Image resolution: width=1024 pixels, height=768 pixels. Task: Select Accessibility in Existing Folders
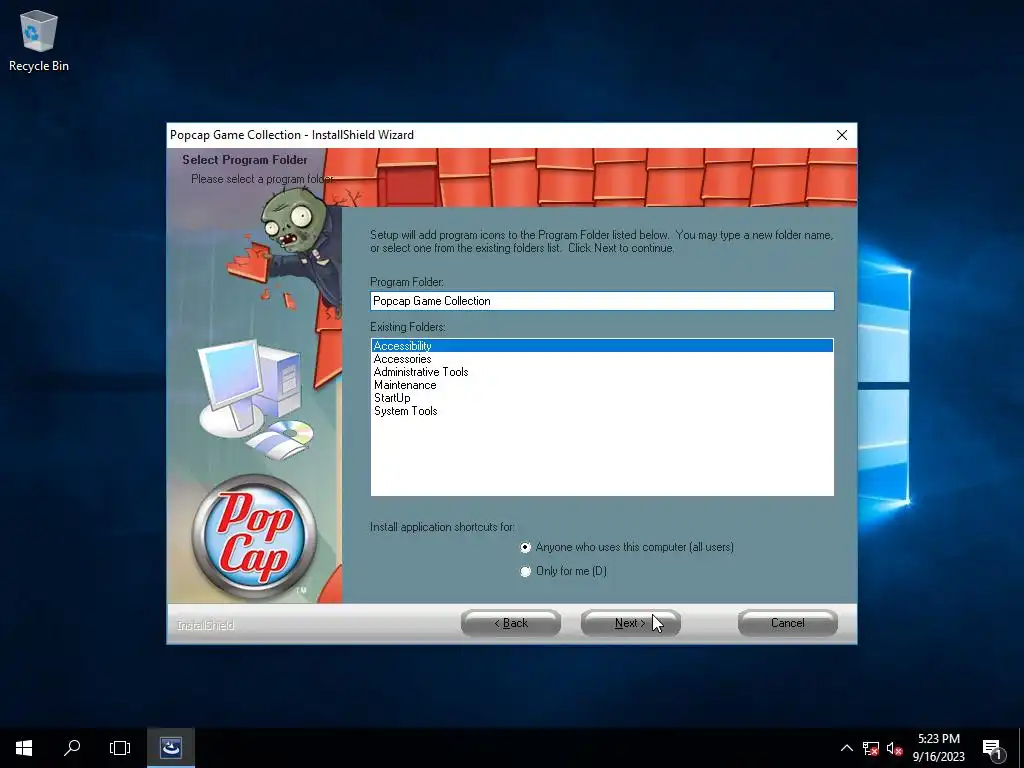(x=602, y=345)
